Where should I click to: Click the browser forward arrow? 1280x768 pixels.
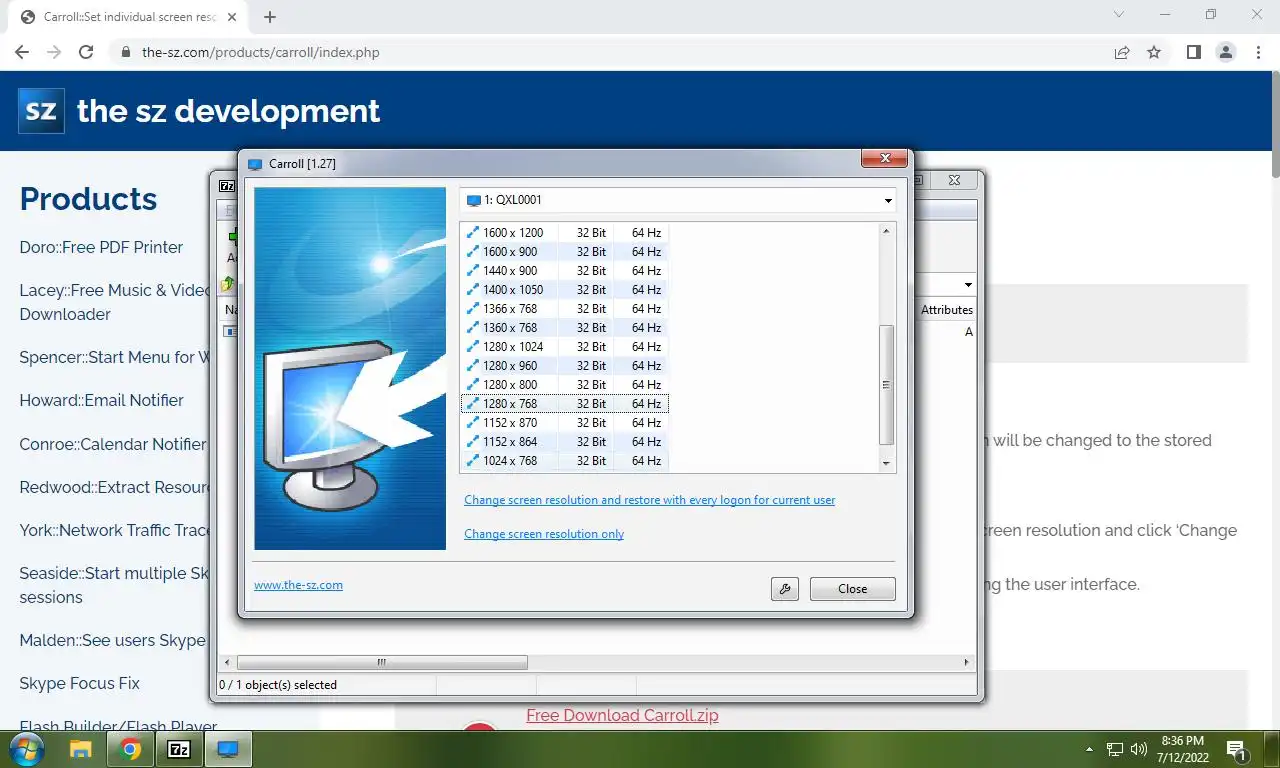54,52
